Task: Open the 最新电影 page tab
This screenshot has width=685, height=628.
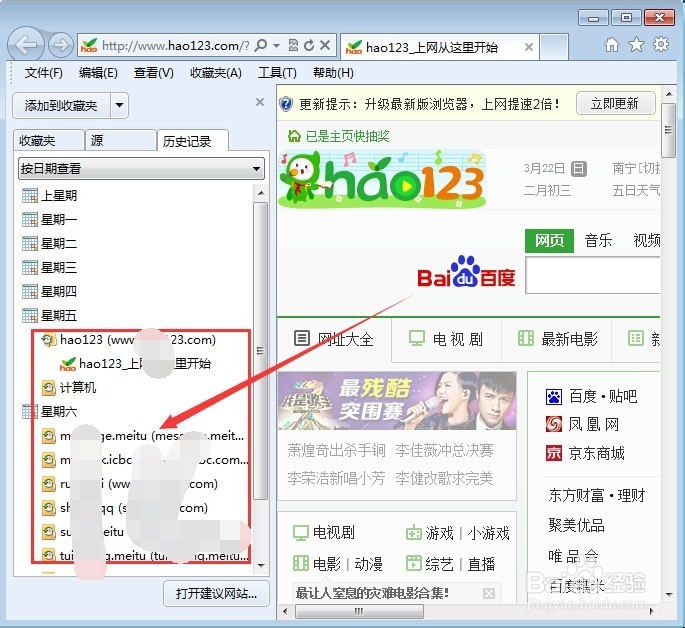Action: coord(557,339)
